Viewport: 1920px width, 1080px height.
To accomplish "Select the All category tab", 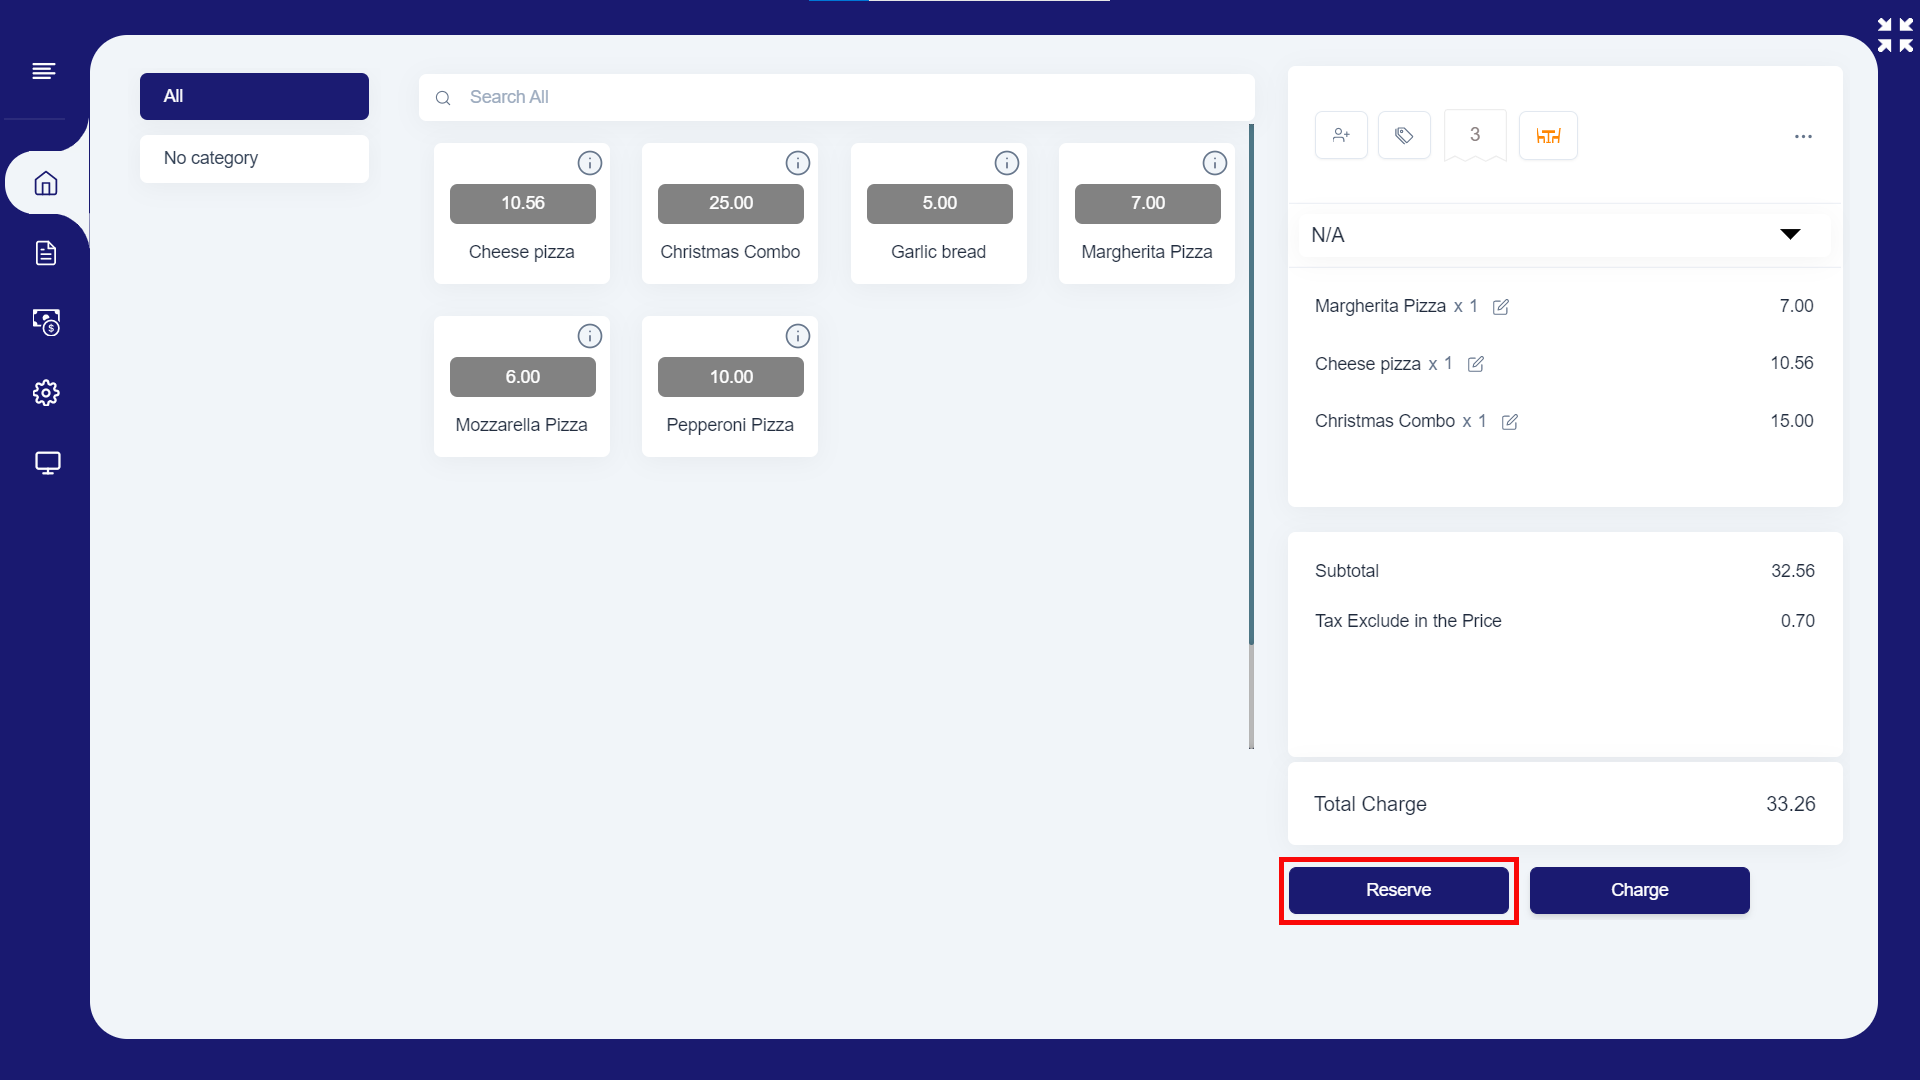I will click(254, 96).
